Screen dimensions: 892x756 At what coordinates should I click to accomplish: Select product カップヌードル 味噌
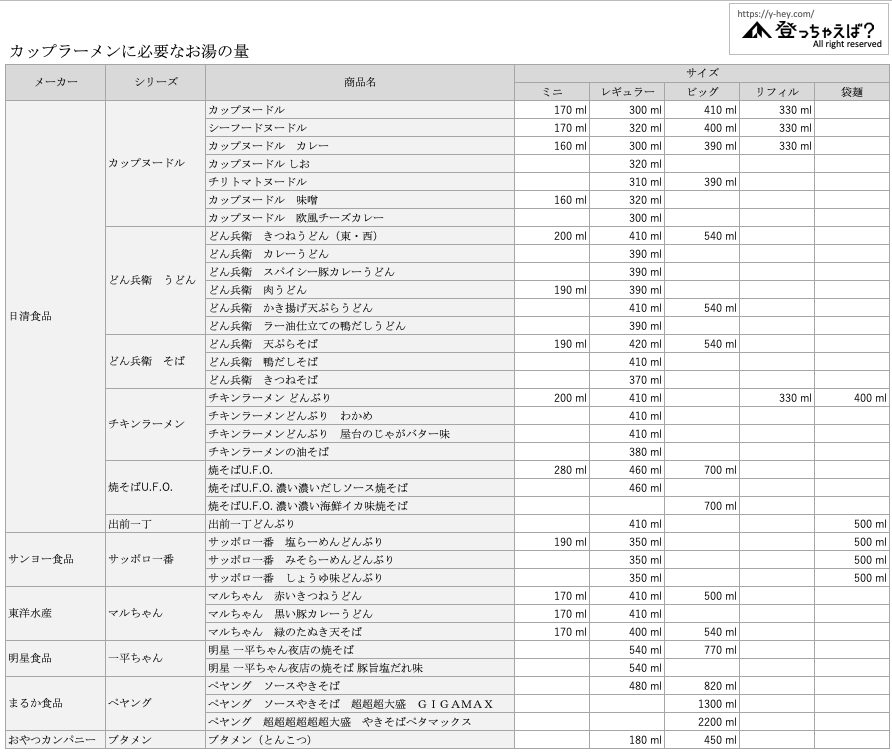pyautogui.click(x=360, y=200)
